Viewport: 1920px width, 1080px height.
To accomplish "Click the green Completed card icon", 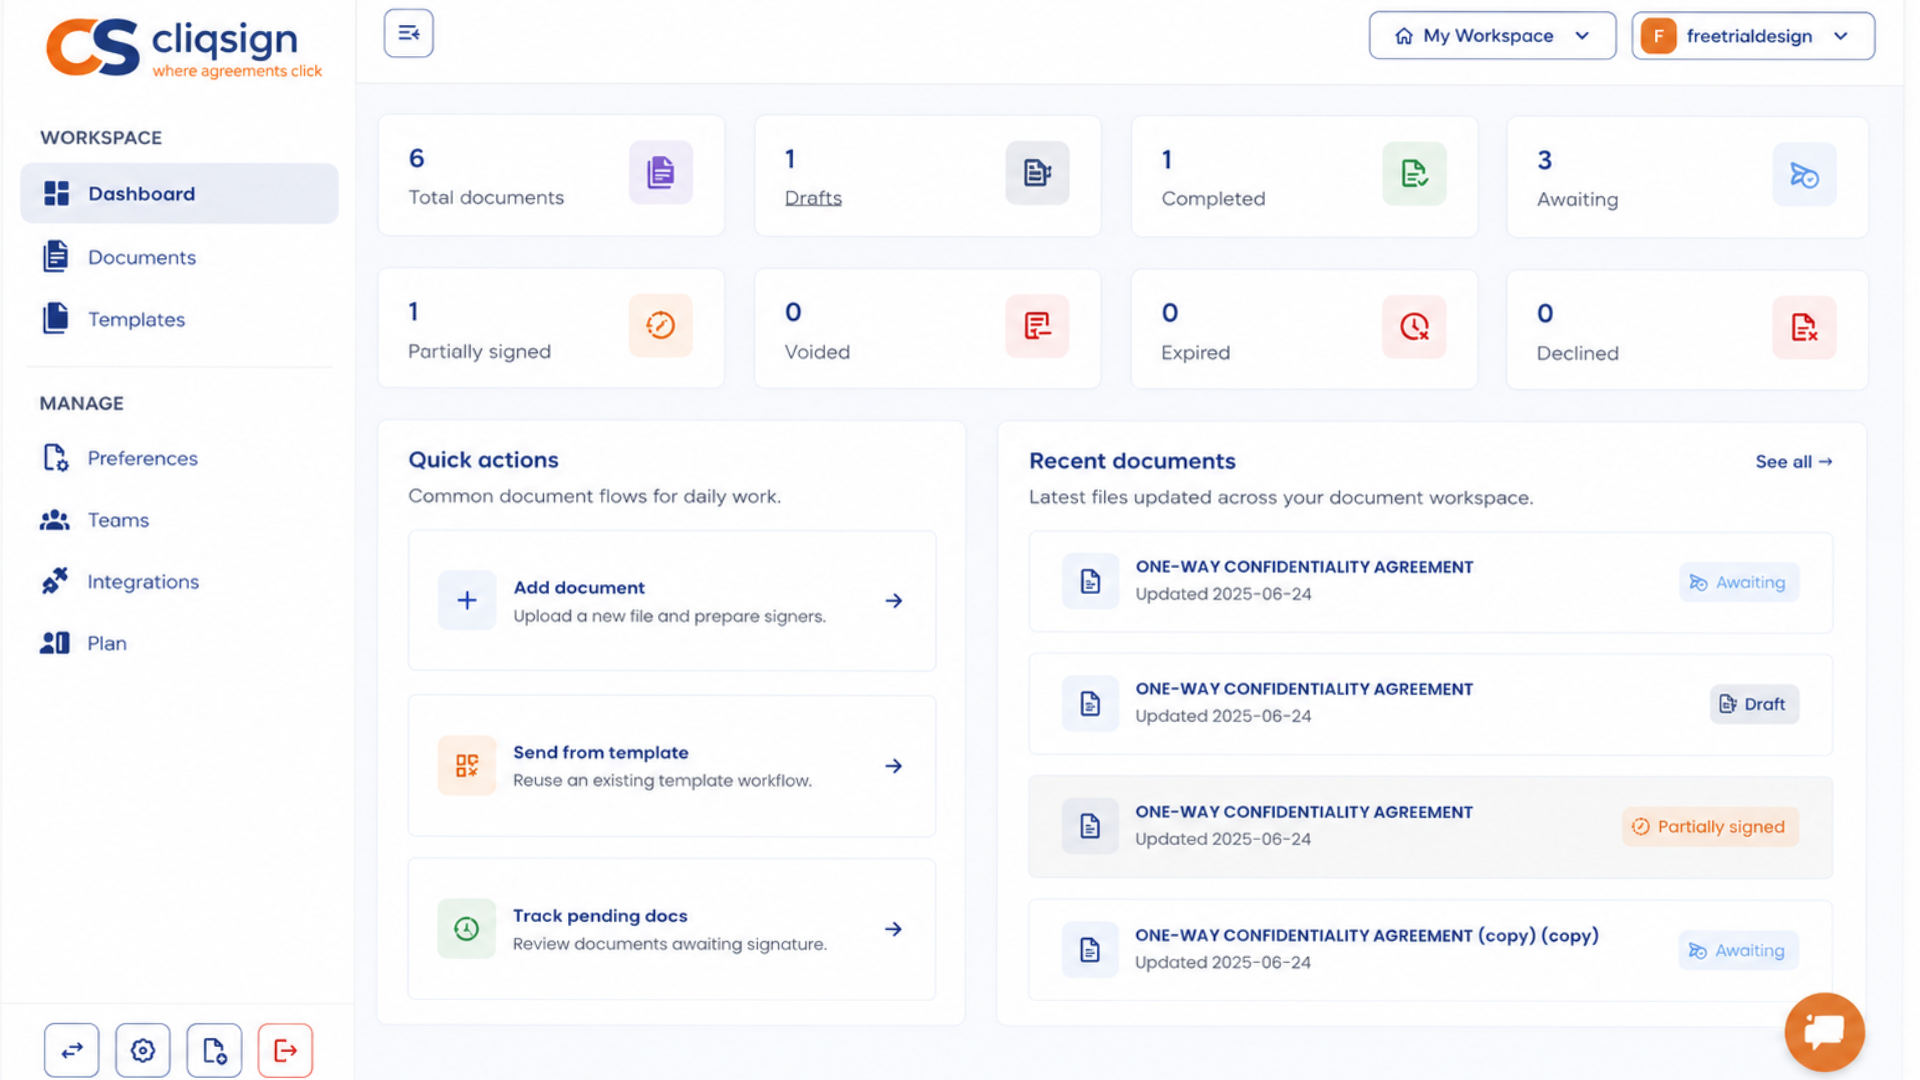I will pos(1414,174).
